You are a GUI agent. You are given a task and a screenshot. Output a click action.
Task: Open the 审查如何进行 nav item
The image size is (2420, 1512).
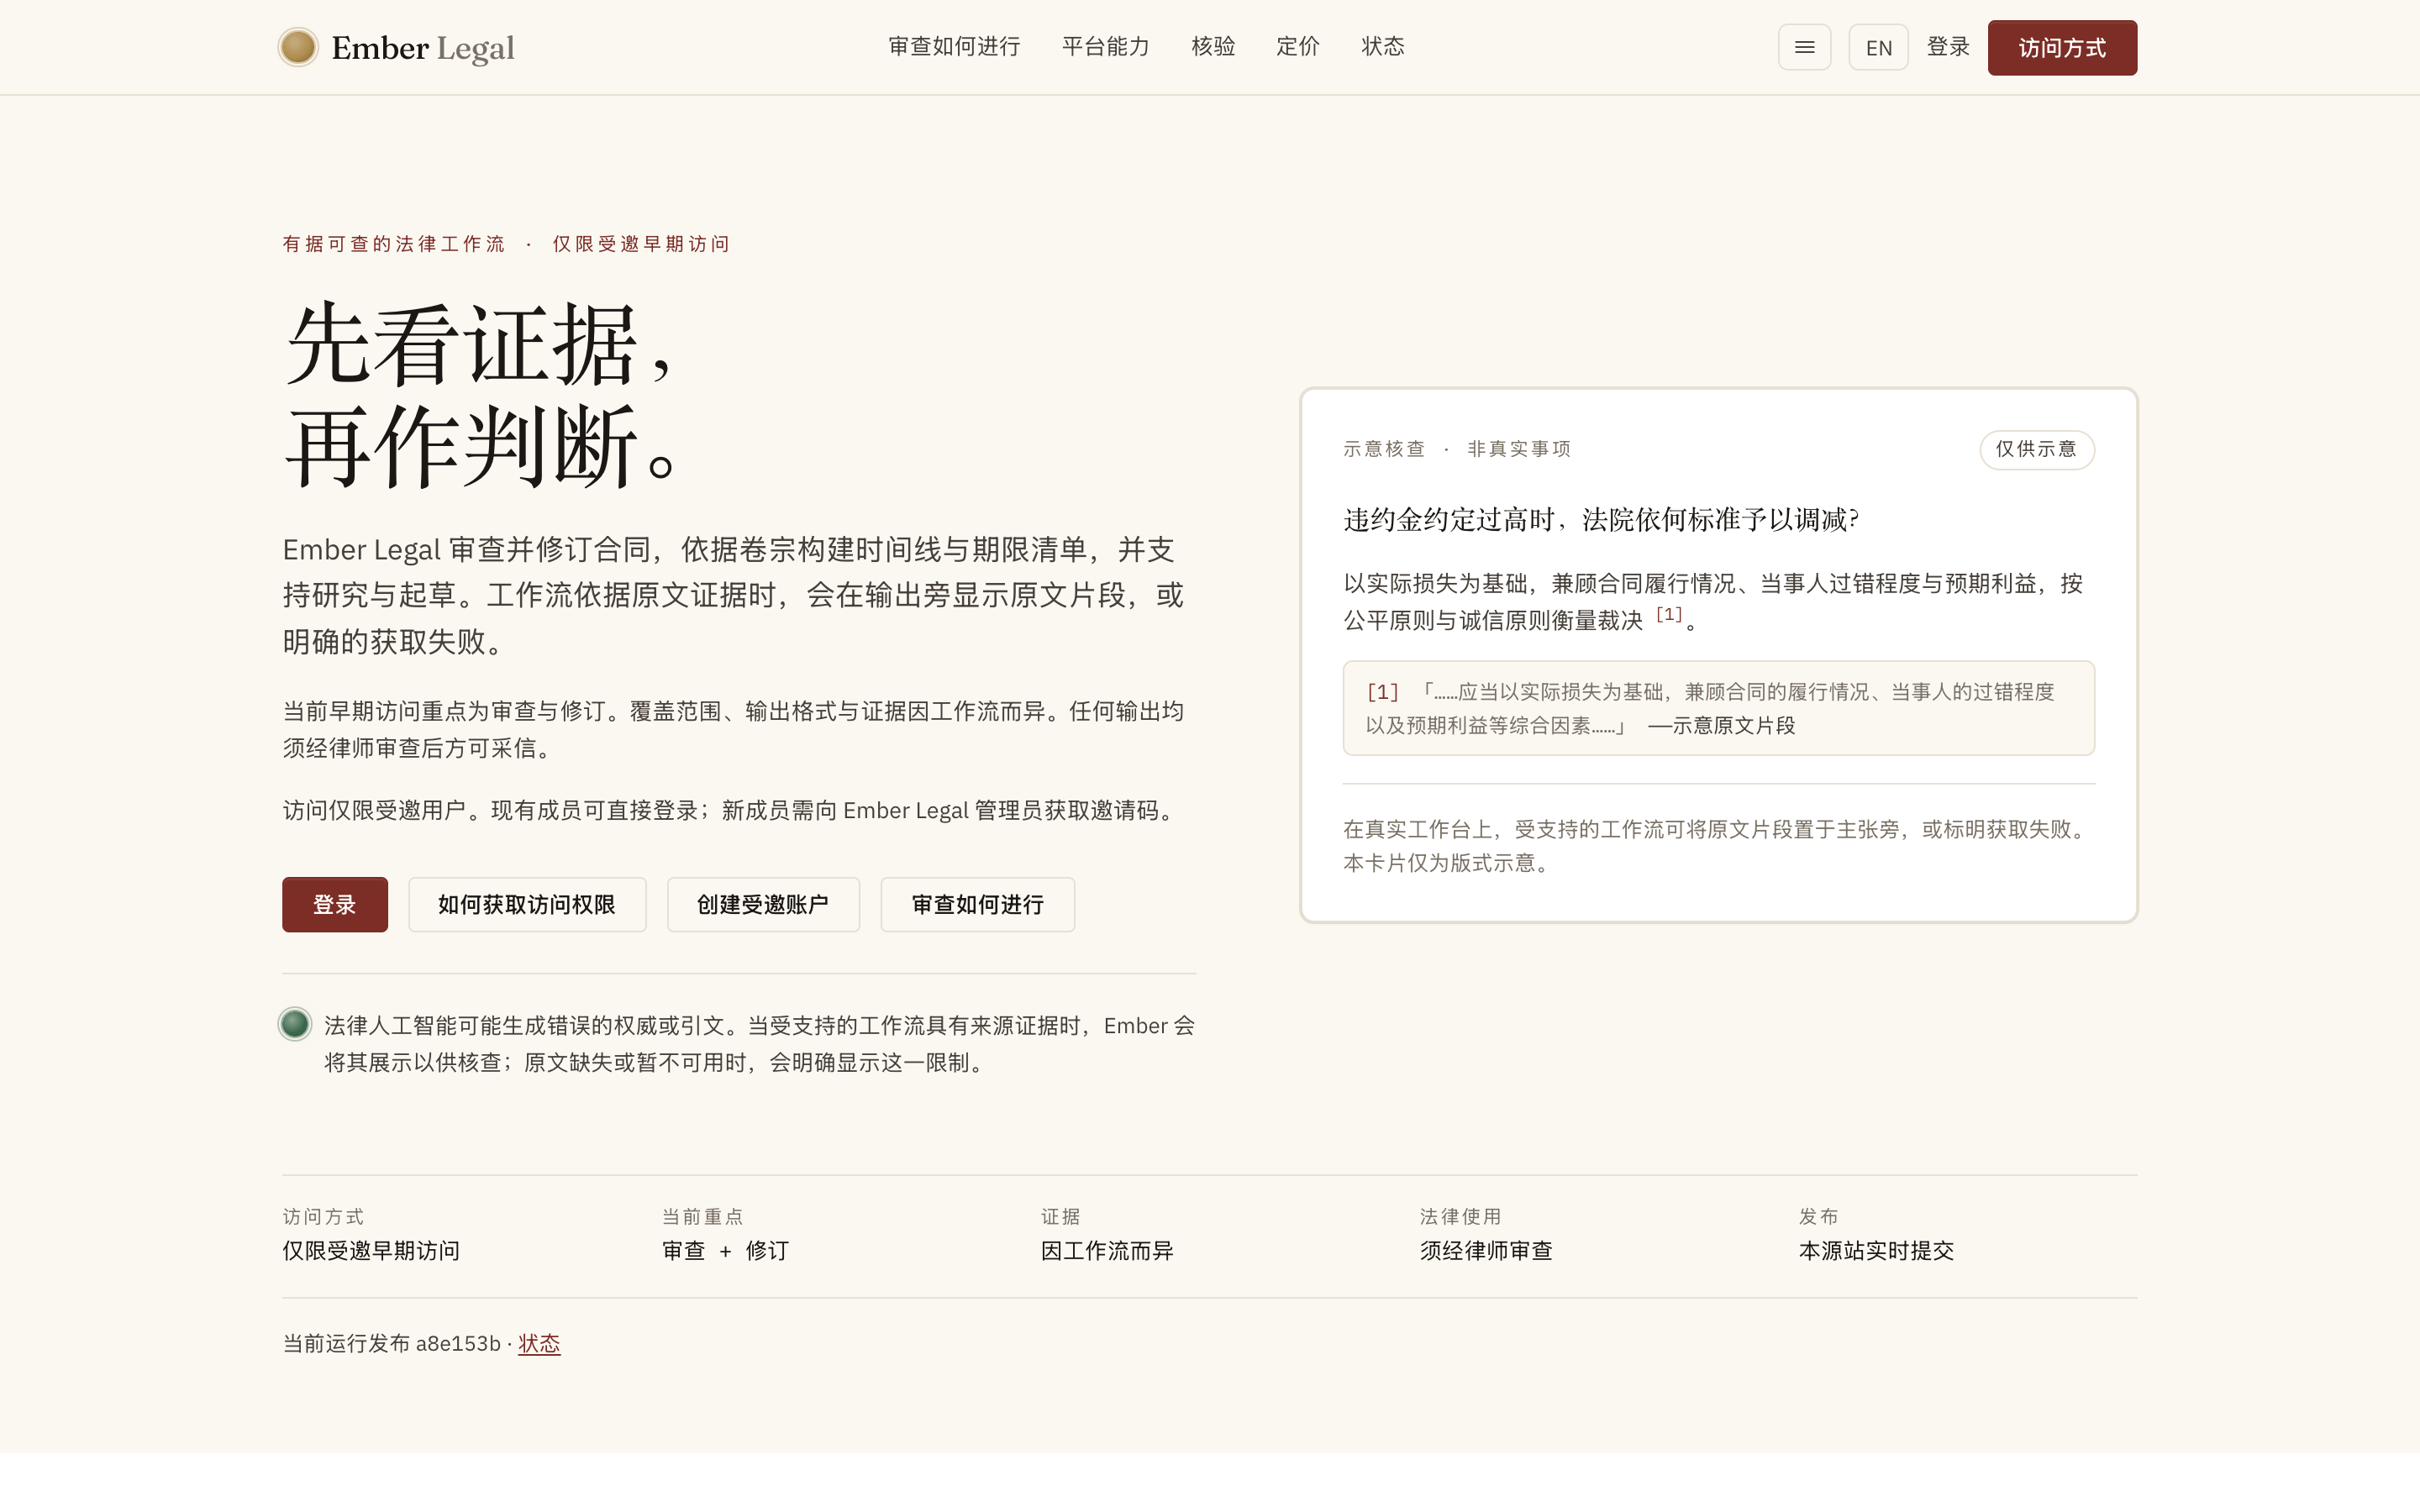pos(954,46)
